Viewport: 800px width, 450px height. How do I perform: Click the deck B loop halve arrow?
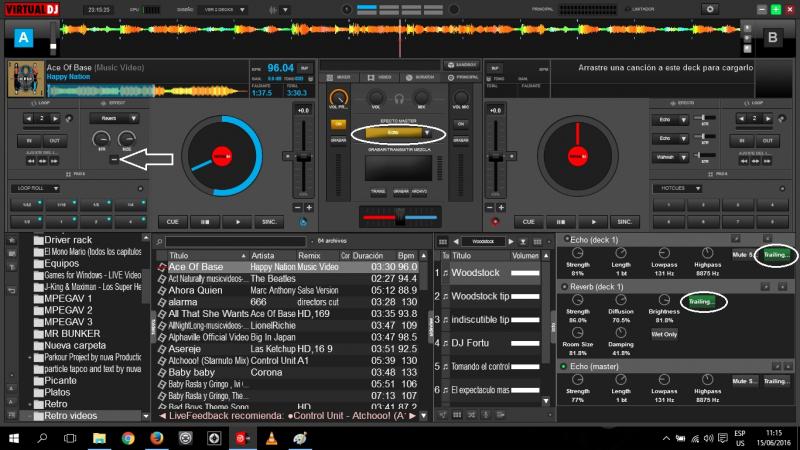point(741,118)
